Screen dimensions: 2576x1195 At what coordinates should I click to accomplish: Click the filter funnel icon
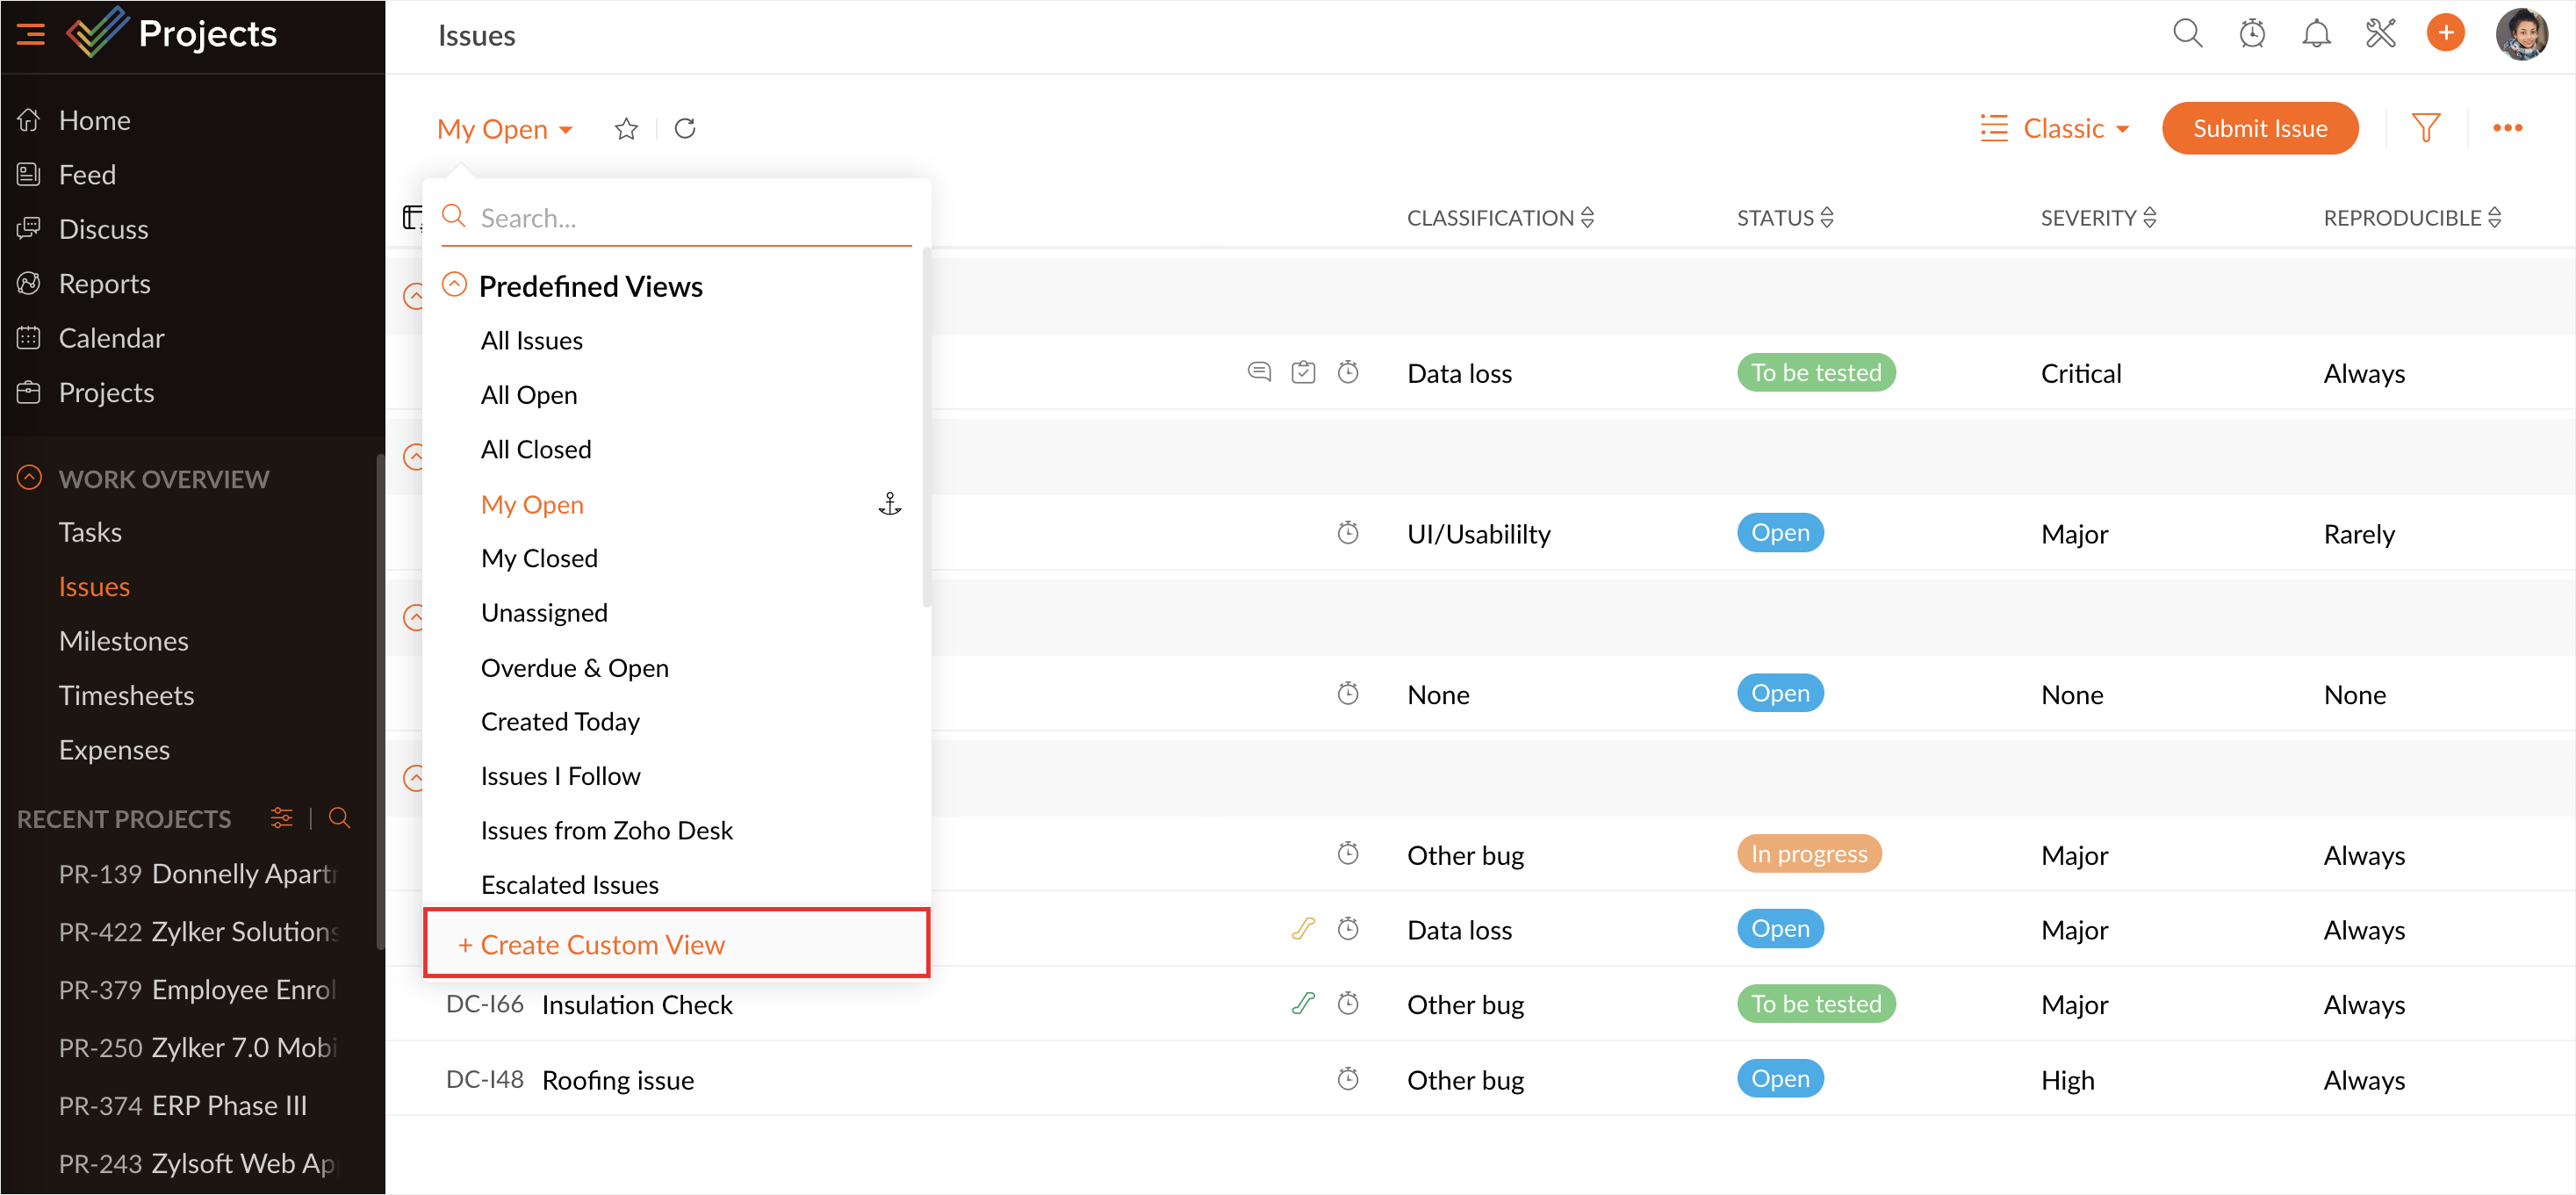(2425, 128)
